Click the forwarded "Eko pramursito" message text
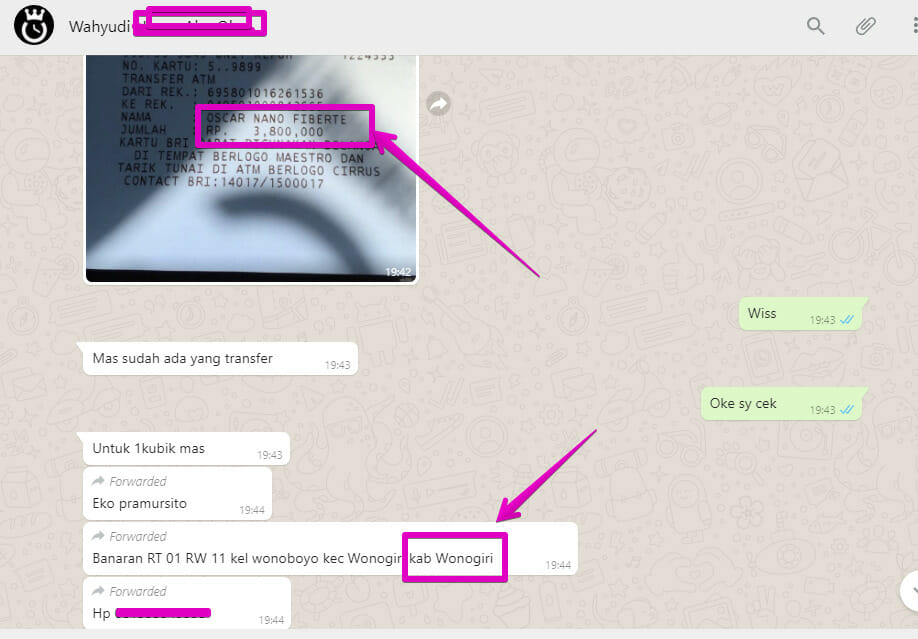 tap(140, 503)
